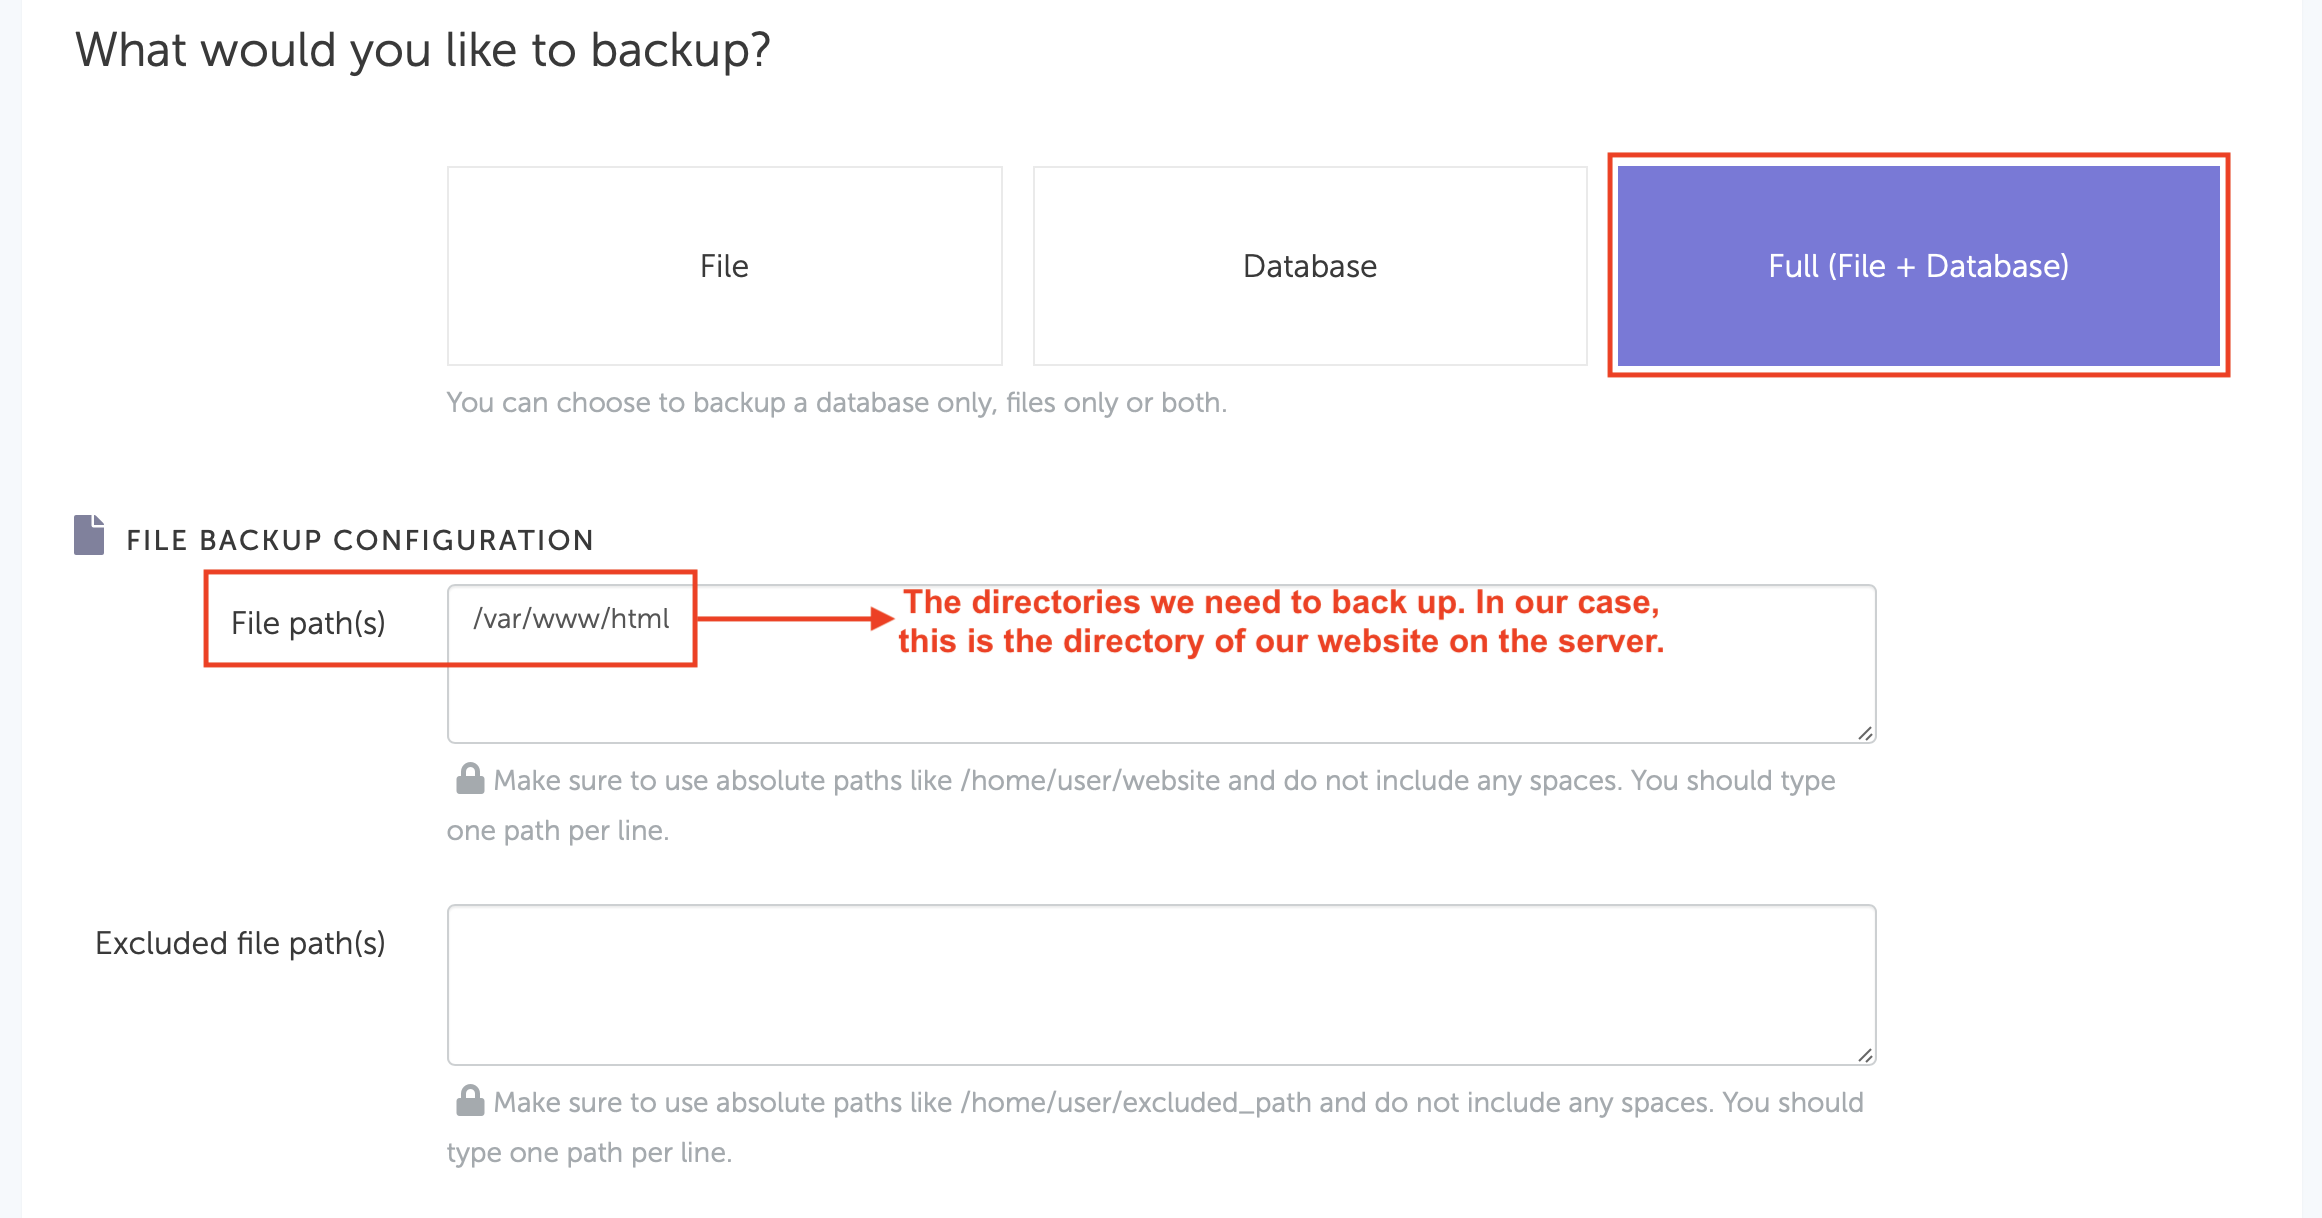2322x1218 pixels.
Task: Click the lock icon under File path(s) box
Action: coord(470,779)
